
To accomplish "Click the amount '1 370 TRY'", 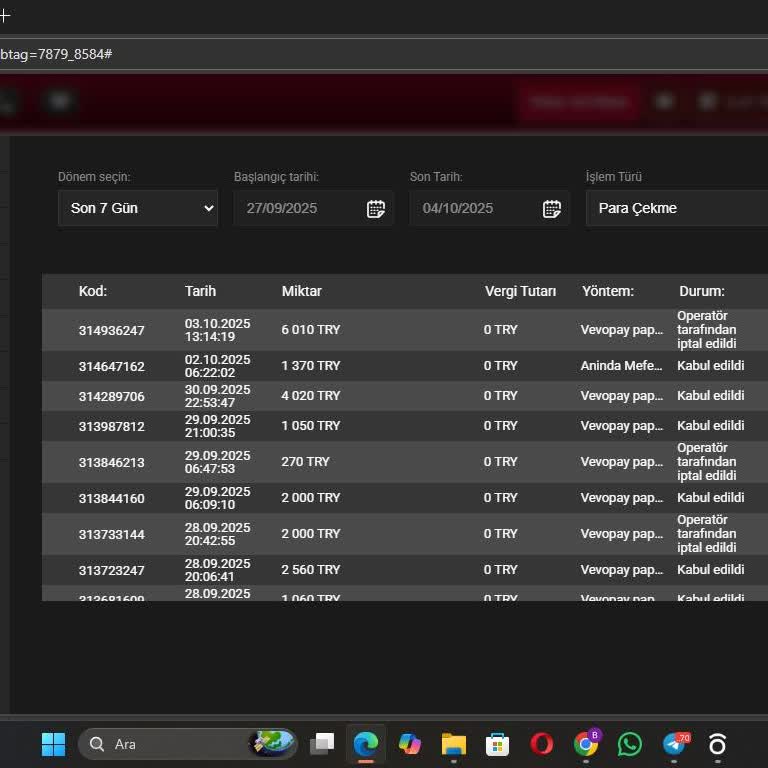I will [311, 365].
